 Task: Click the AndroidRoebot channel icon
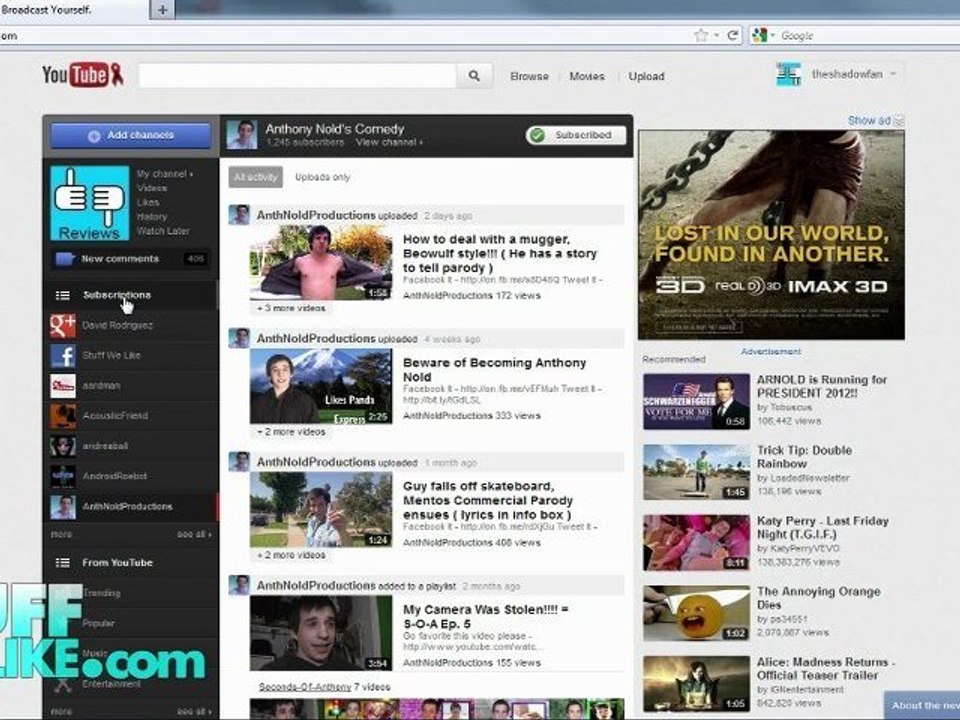pyautogui.click(x=62, y=476)
